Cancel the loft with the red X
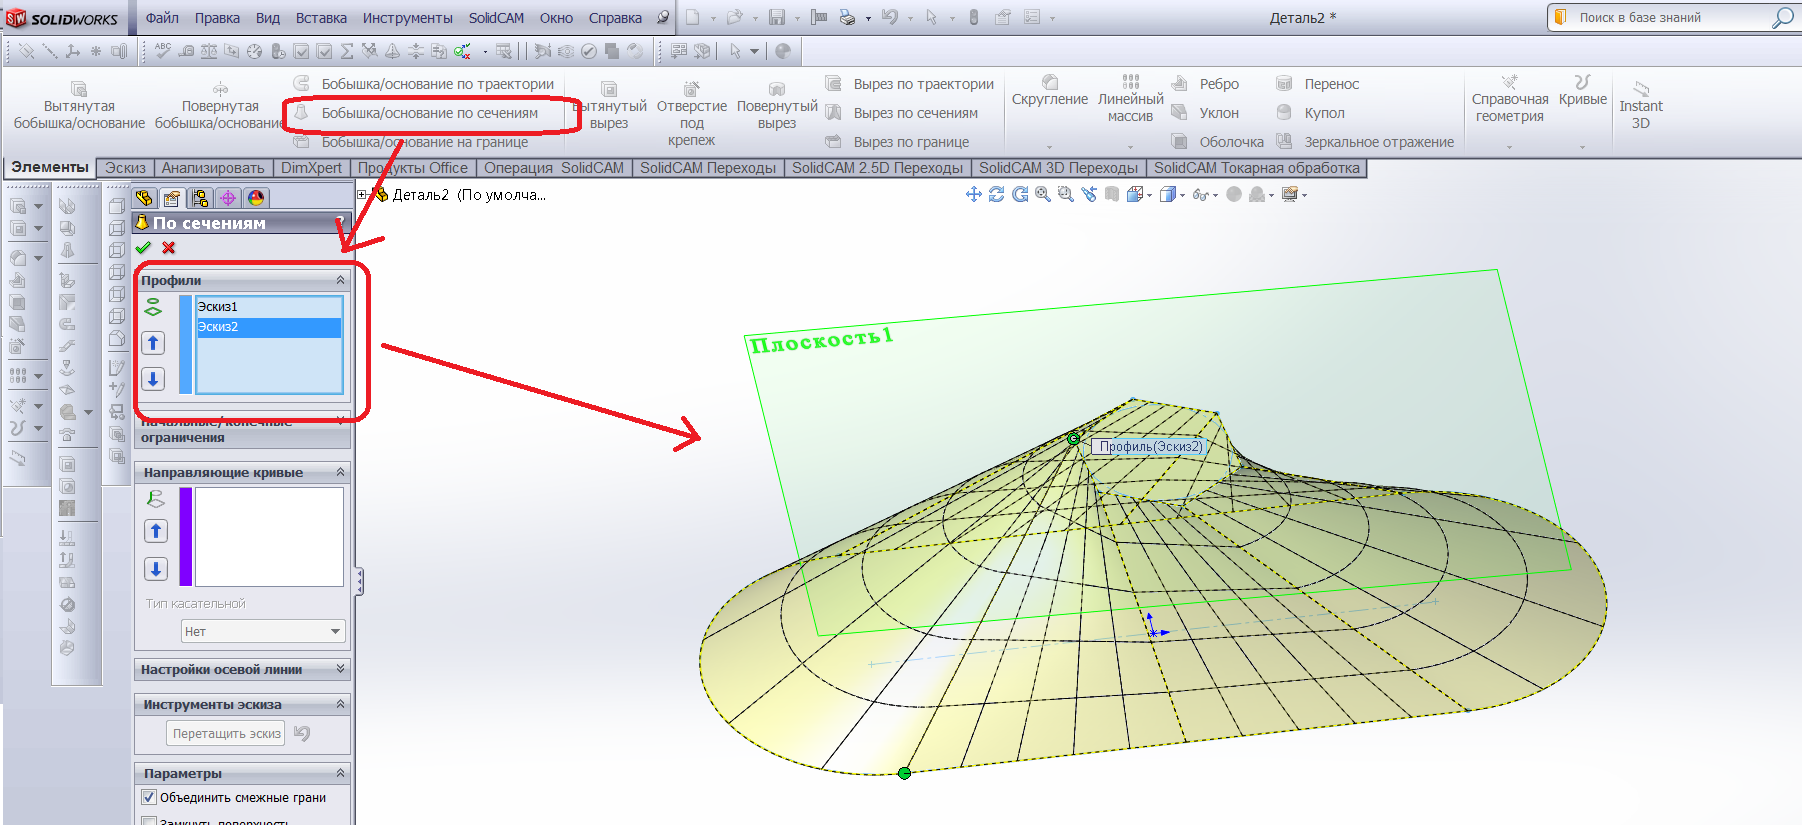 coord(168,248)
